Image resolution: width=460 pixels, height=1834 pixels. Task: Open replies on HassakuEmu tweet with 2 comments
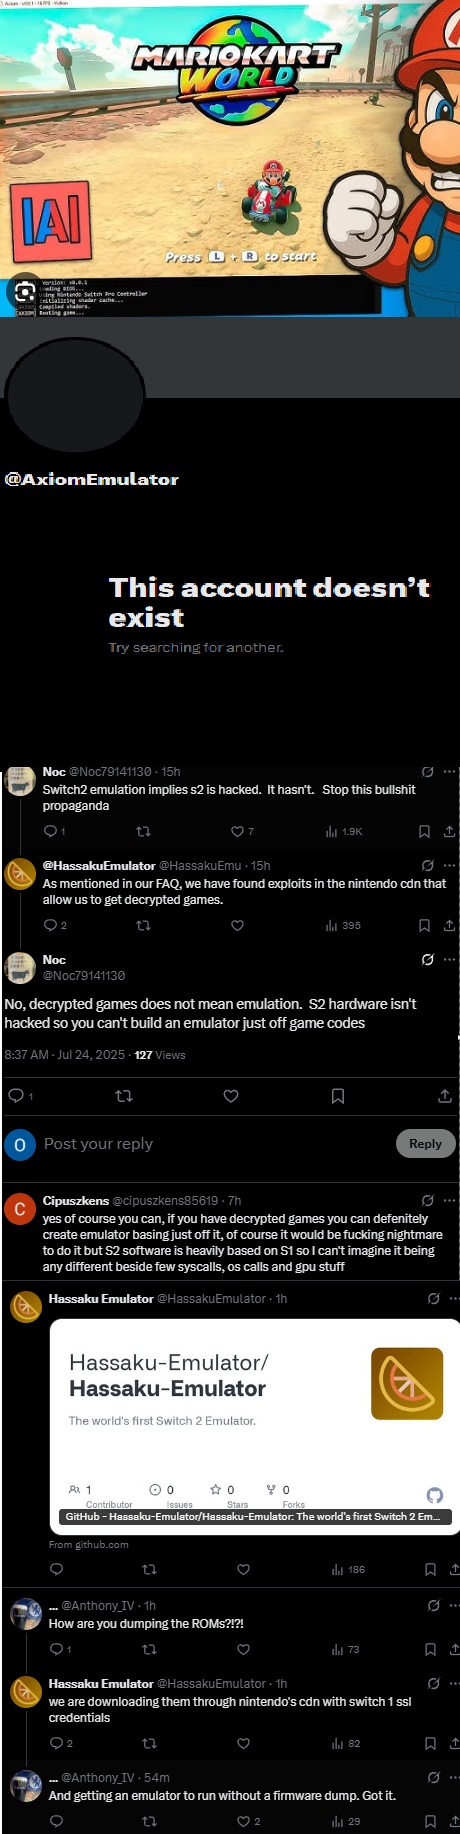(x=51, y=925)
